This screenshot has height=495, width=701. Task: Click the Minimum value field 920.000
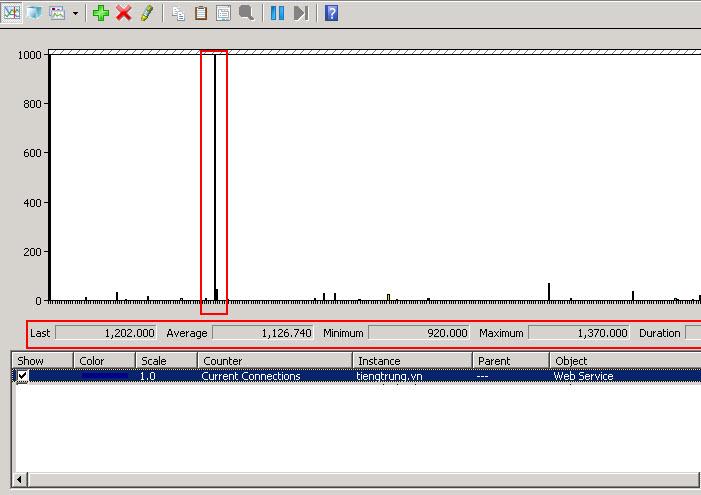point(419,333)
